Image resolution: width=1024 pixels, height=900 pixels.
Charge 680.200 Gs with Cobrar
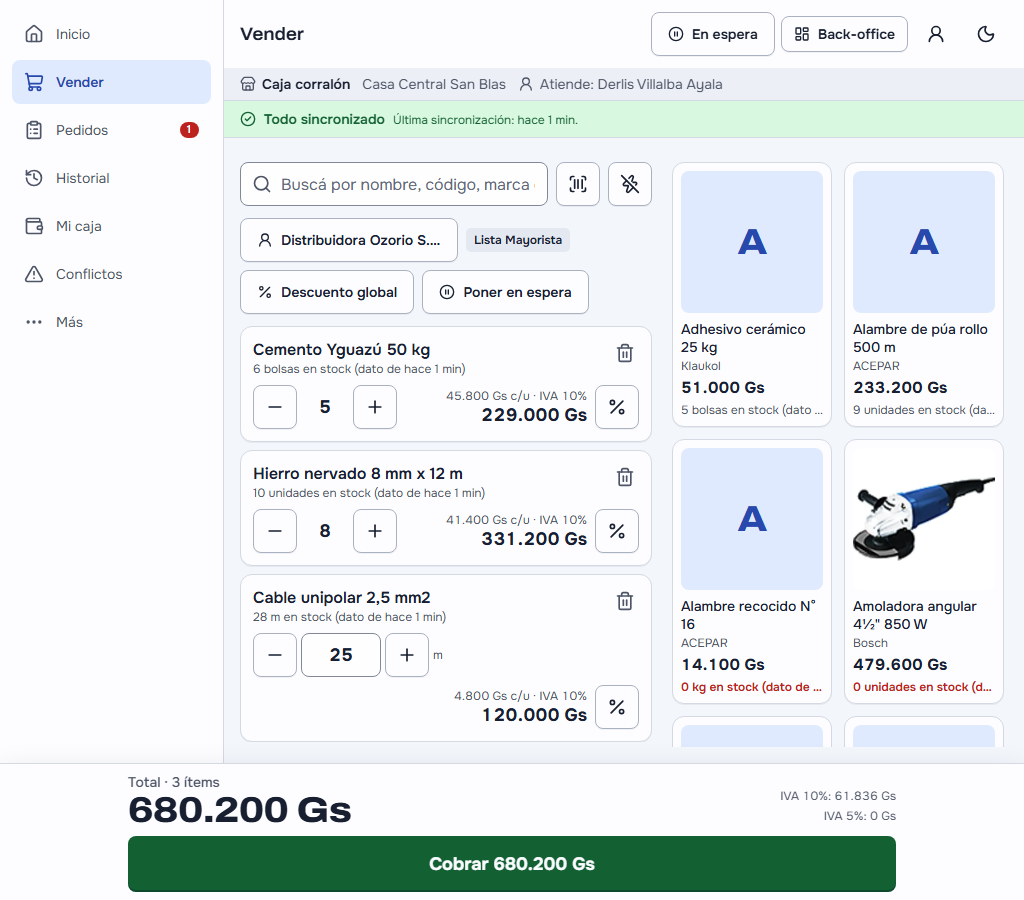[x=512, y=863]
